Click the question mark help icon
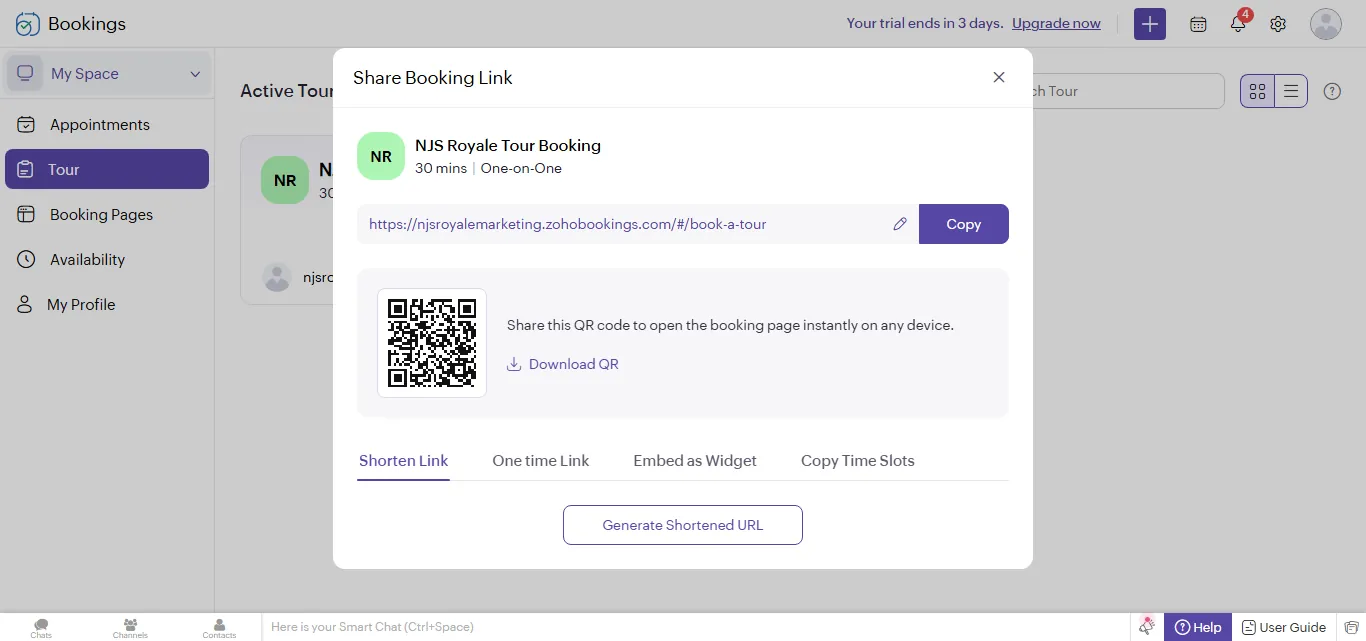 pyautogui.click(x=1332, y=91)
